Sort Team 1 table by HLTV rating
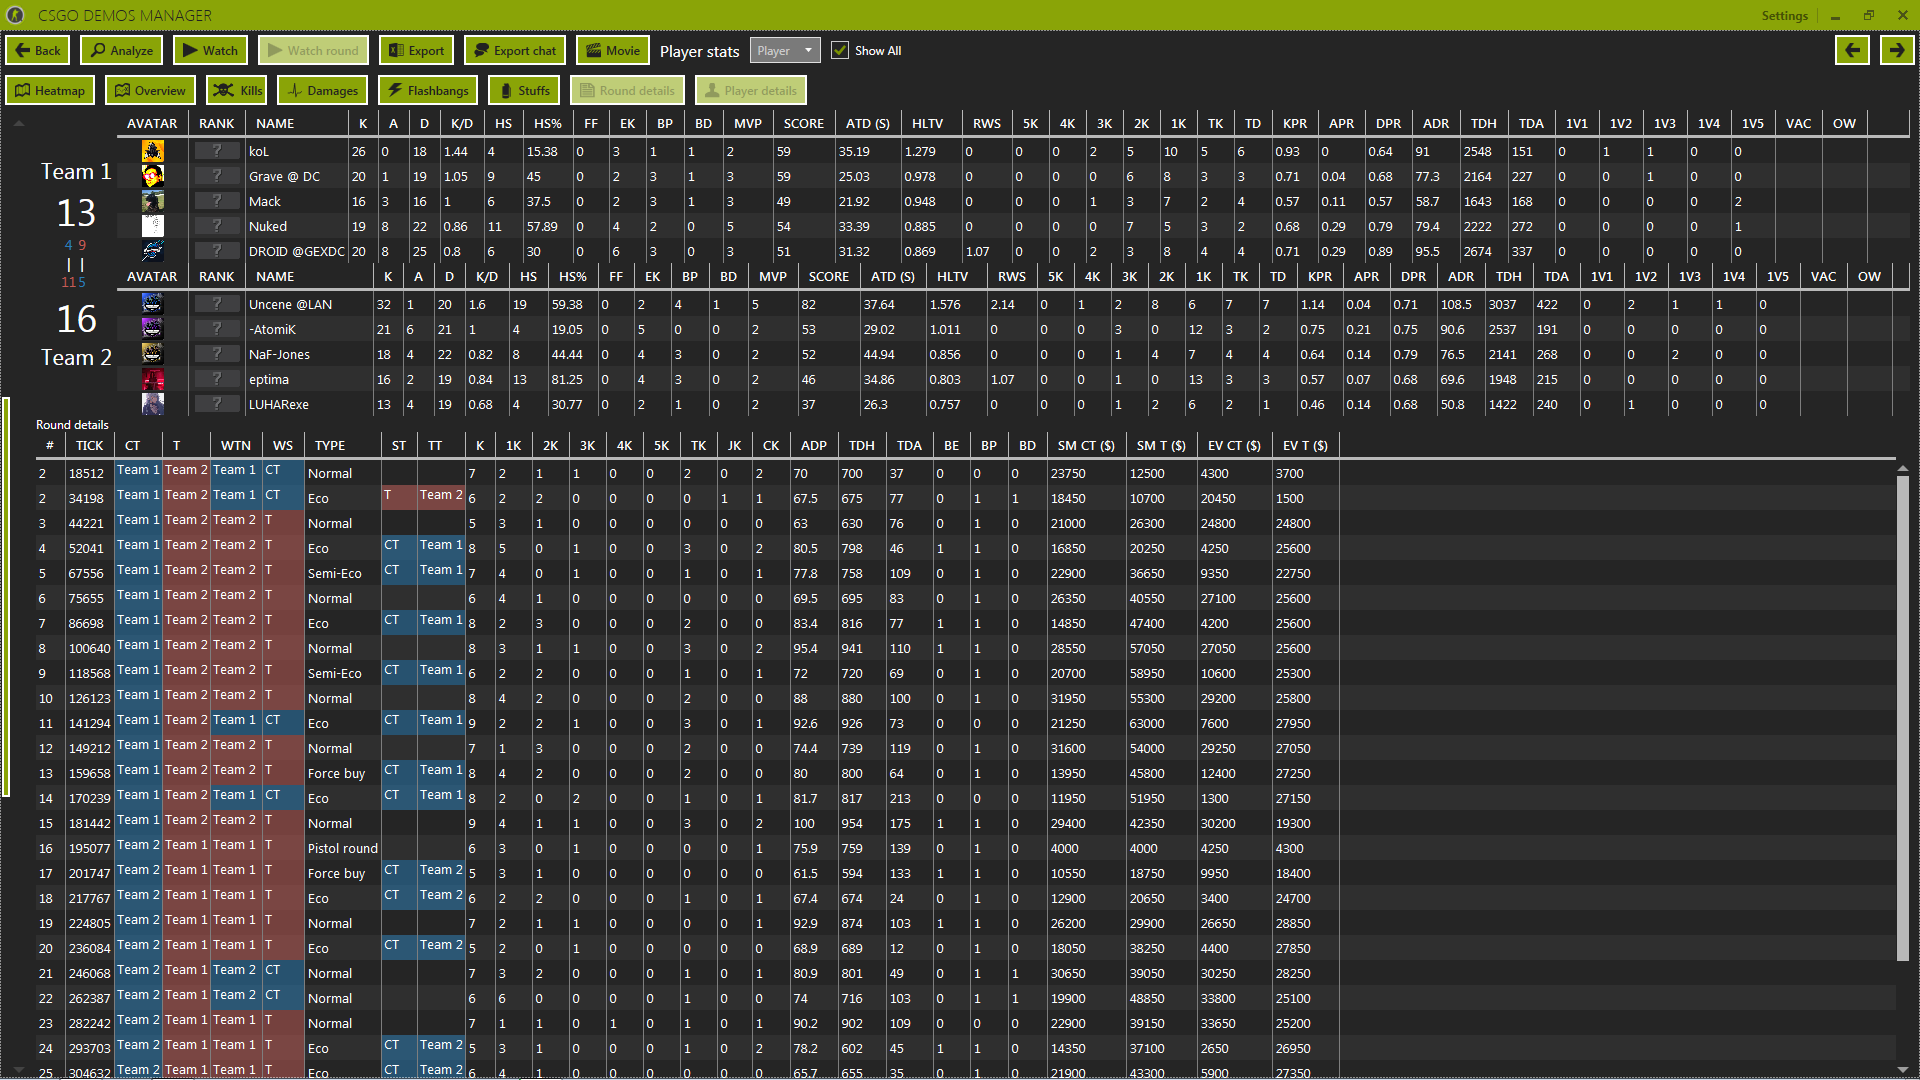 [x=927, y=124]
